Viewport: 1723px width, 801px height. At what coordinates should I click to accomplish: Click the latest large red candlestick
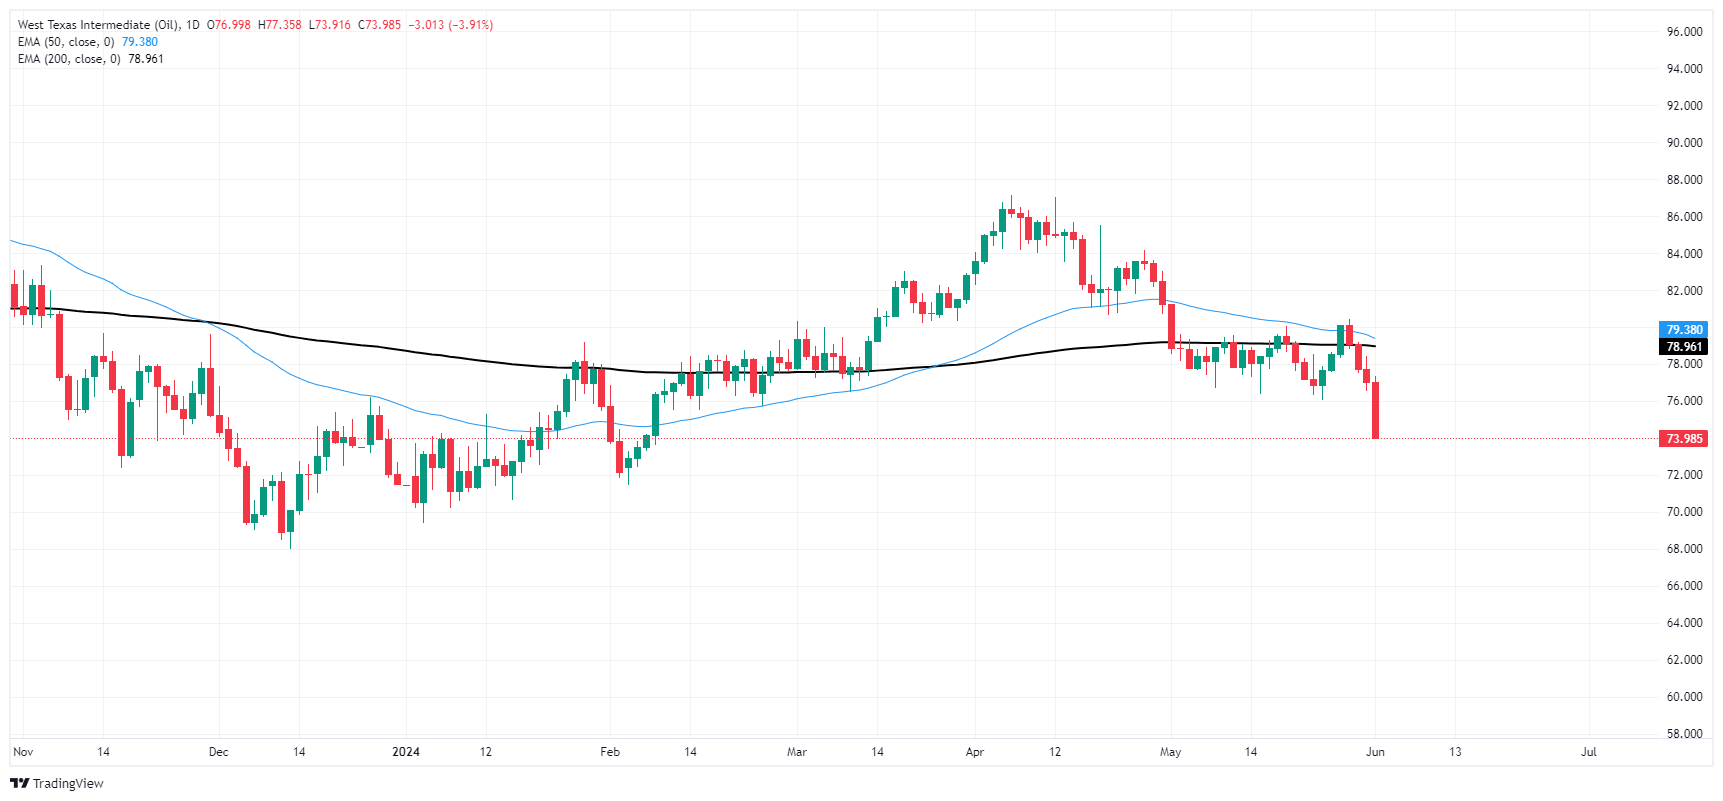(x=1376, y=410)
